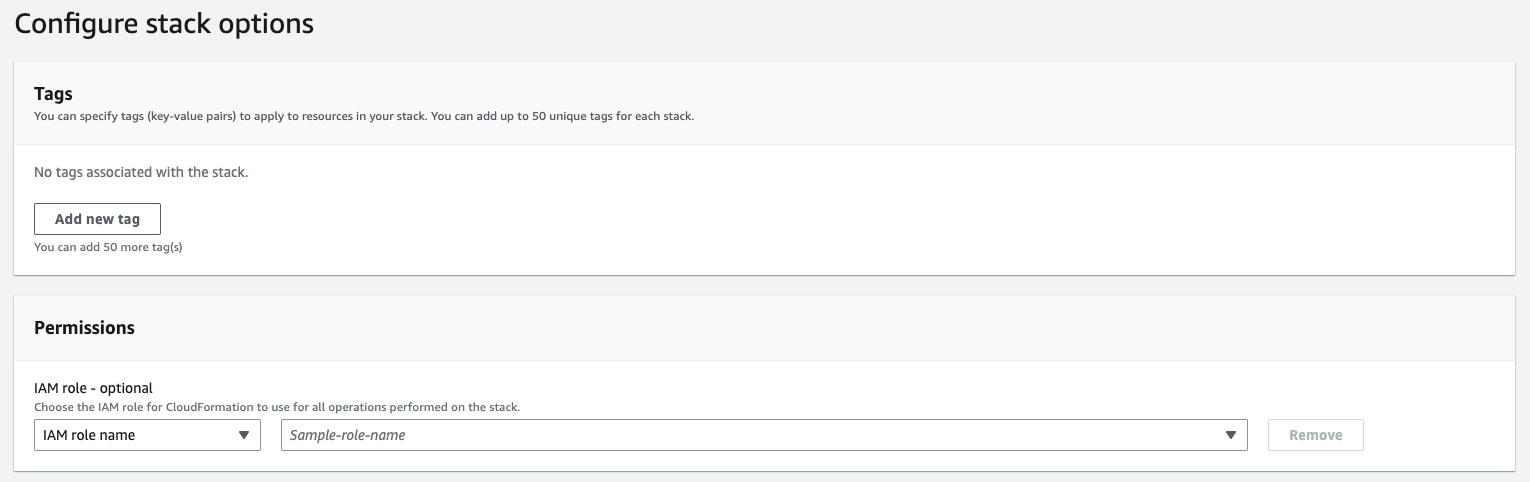
Task: Select the Configure stack options page heading
Action: [164, 24]
